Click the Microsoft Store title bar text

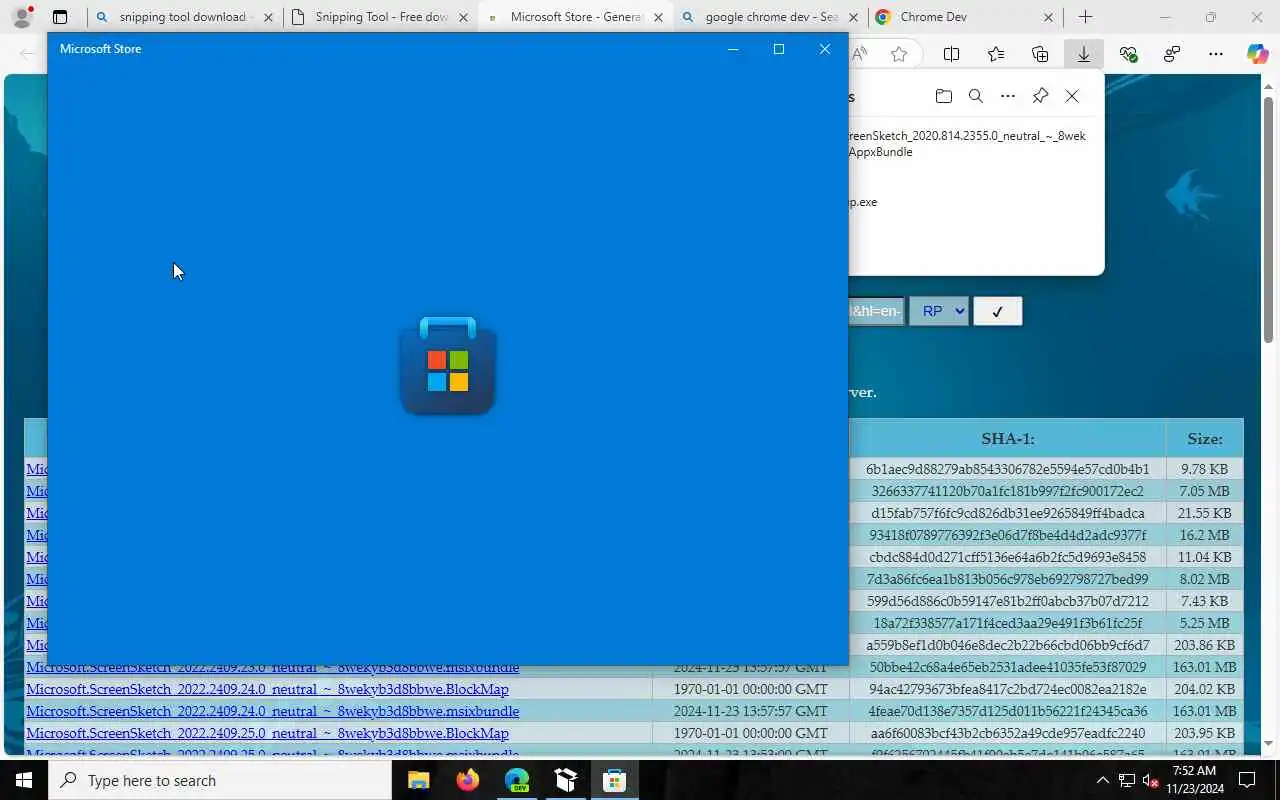pos(100,49)
